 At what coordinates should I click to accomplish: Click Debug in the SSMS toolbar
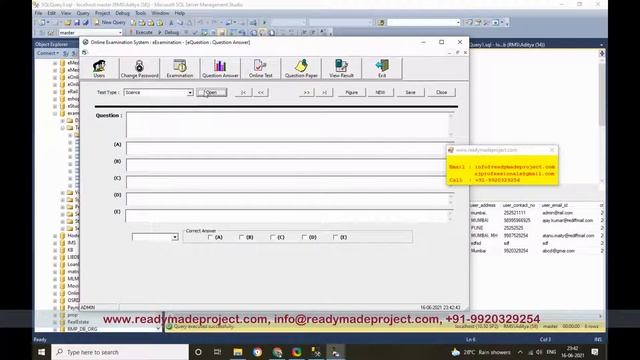[x=169, y=32]
